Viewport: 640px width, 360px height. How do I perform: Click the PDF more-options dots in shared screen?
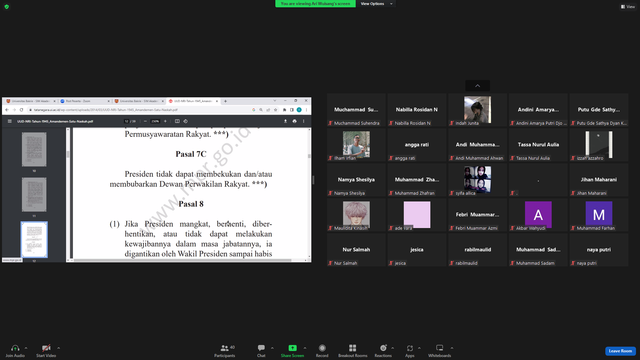click(303, 121)
